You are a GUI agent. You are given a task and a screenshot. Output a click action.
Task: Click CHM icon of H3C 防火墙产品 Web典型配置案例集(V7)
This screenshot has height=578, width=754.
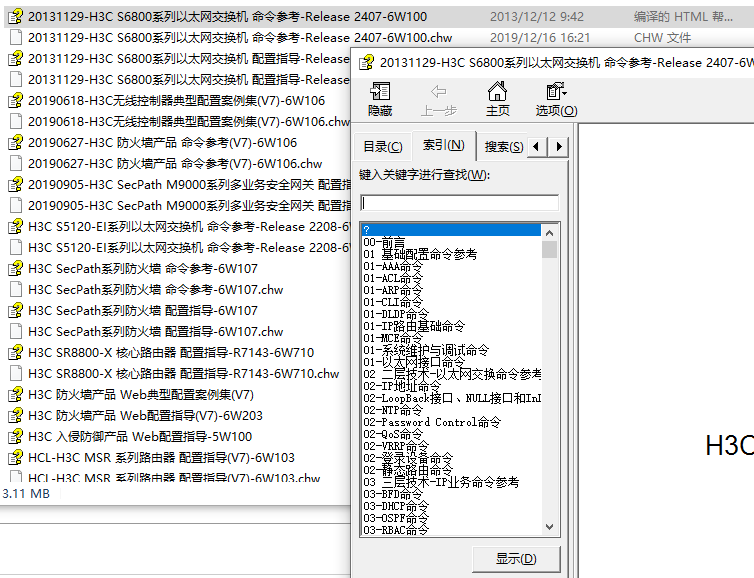pos(15,395)
